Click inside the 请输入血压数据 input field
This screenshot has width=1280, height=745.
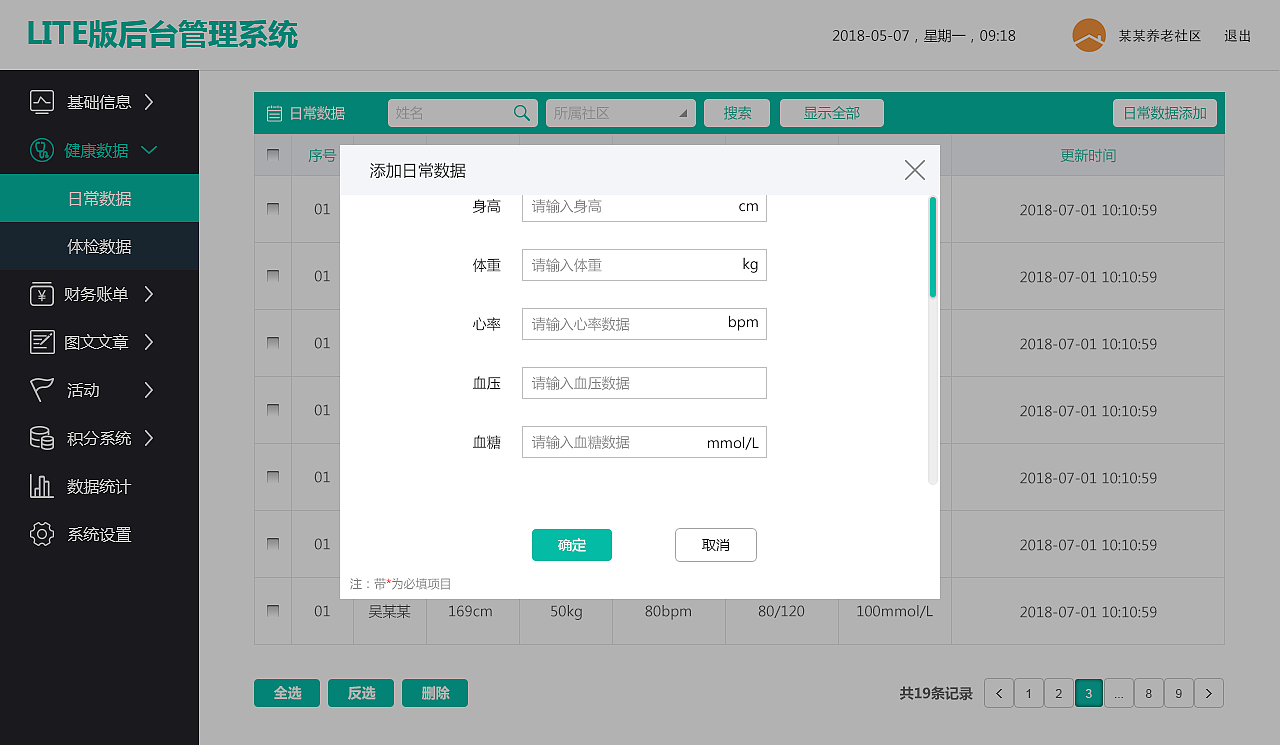(x=643, y=382)
